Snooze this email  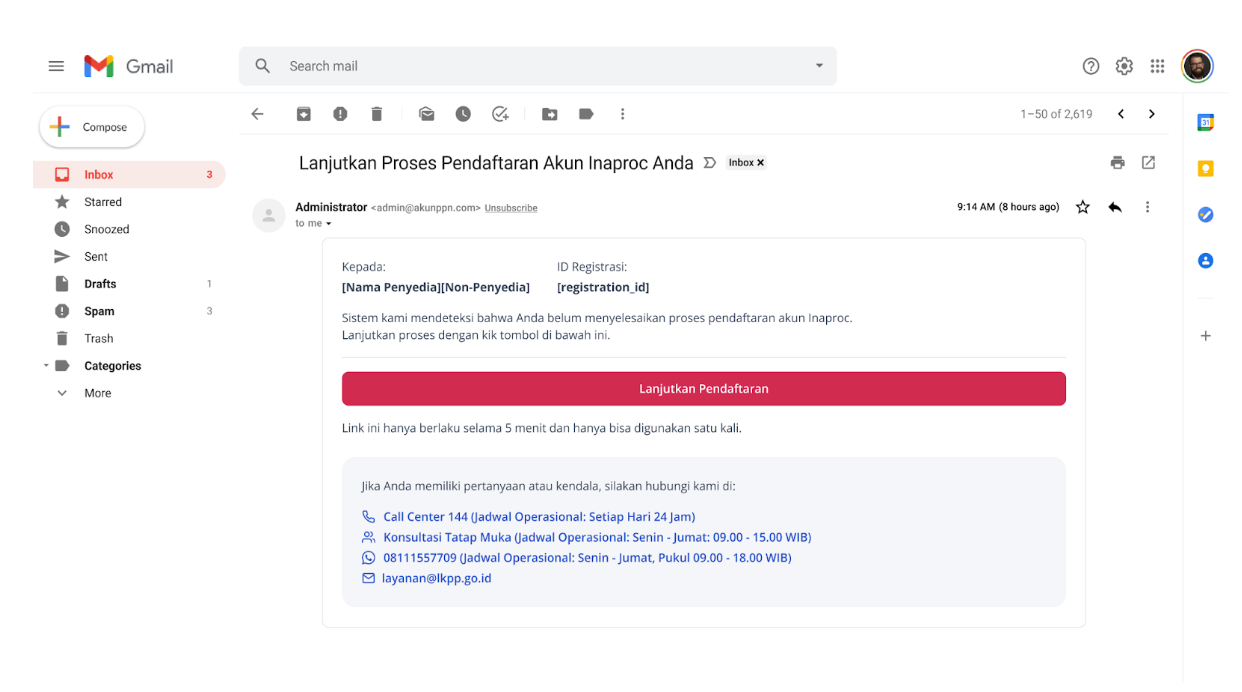click(x=463, y=113)
